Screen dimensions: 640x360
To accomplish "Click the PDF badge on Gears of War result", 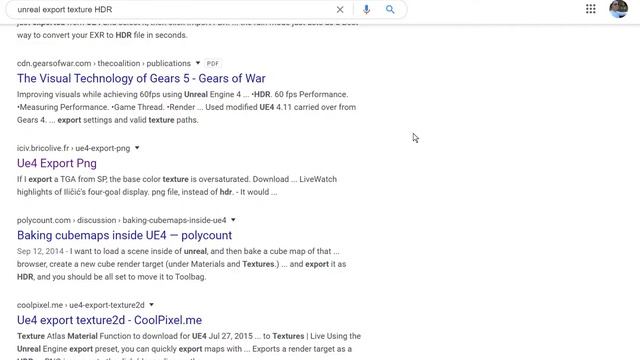I will pos(212,63).
